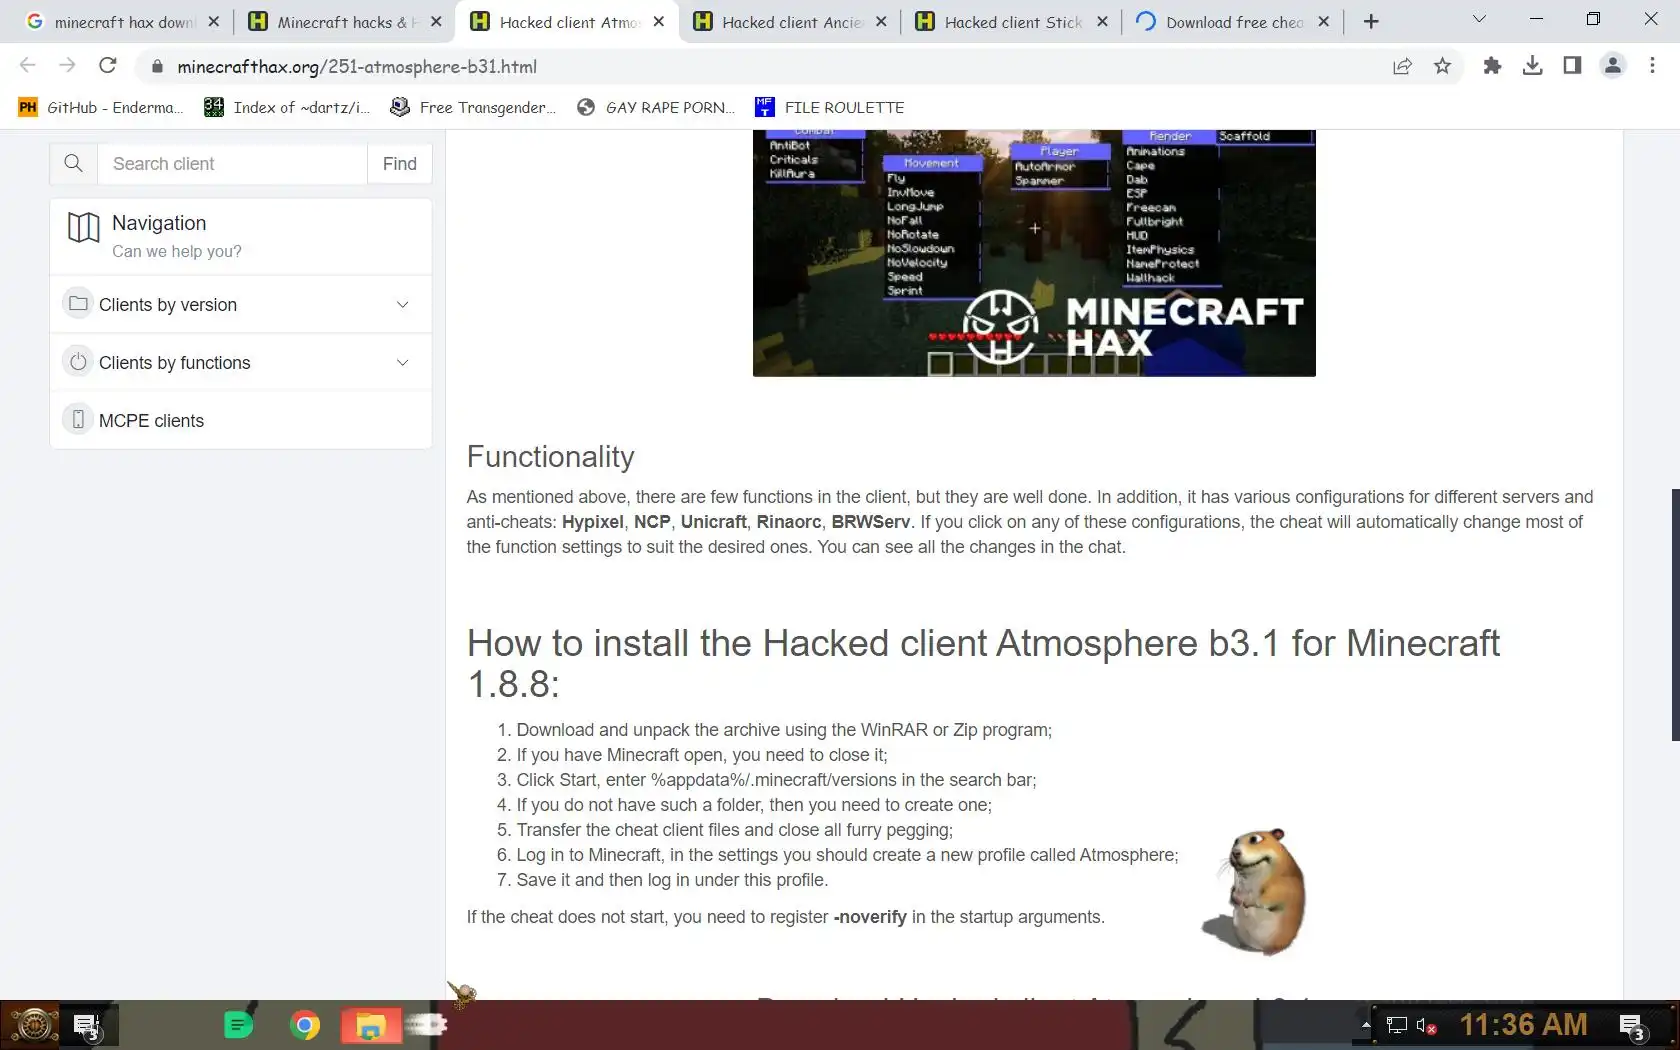Open the 'FILE ROULETTE' bookmark
The height and width of the screenshot is (1050, 1680).
click(x=830, y=107)
